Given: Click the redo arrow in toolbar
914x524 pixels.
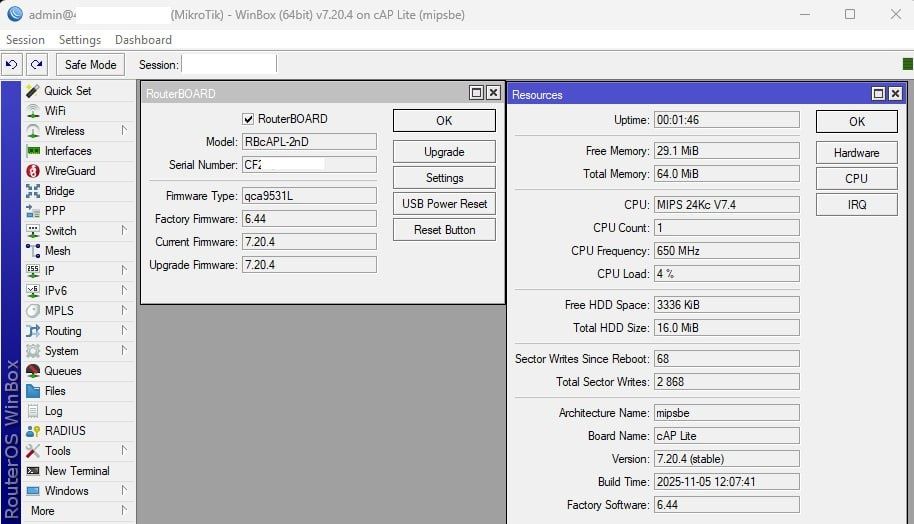Looking at the screenshot, I should click(37, 64).
